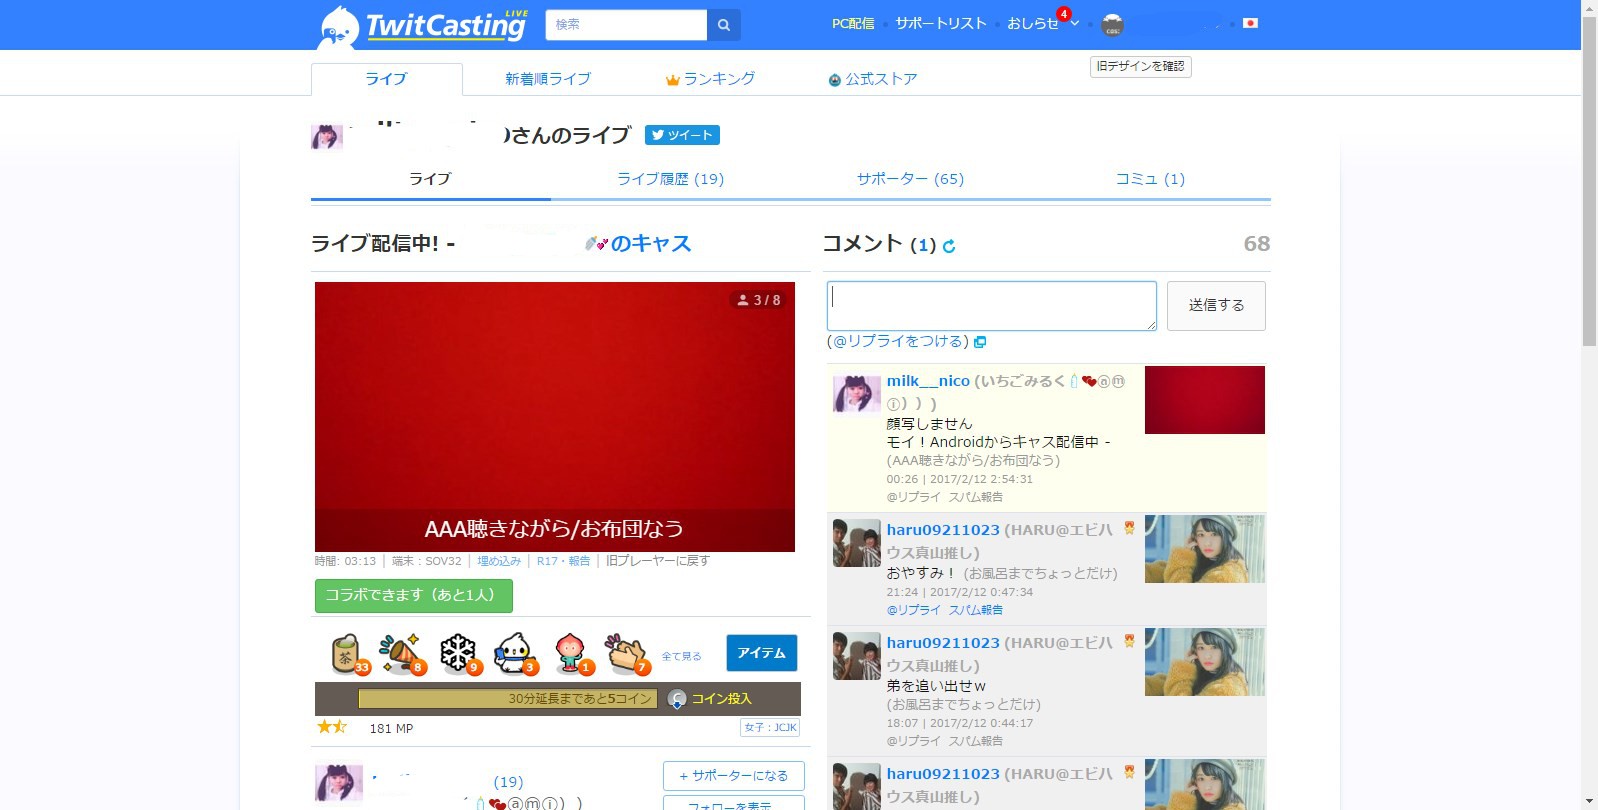Click the 30分延長 coin progress bar

coord(508,699)
